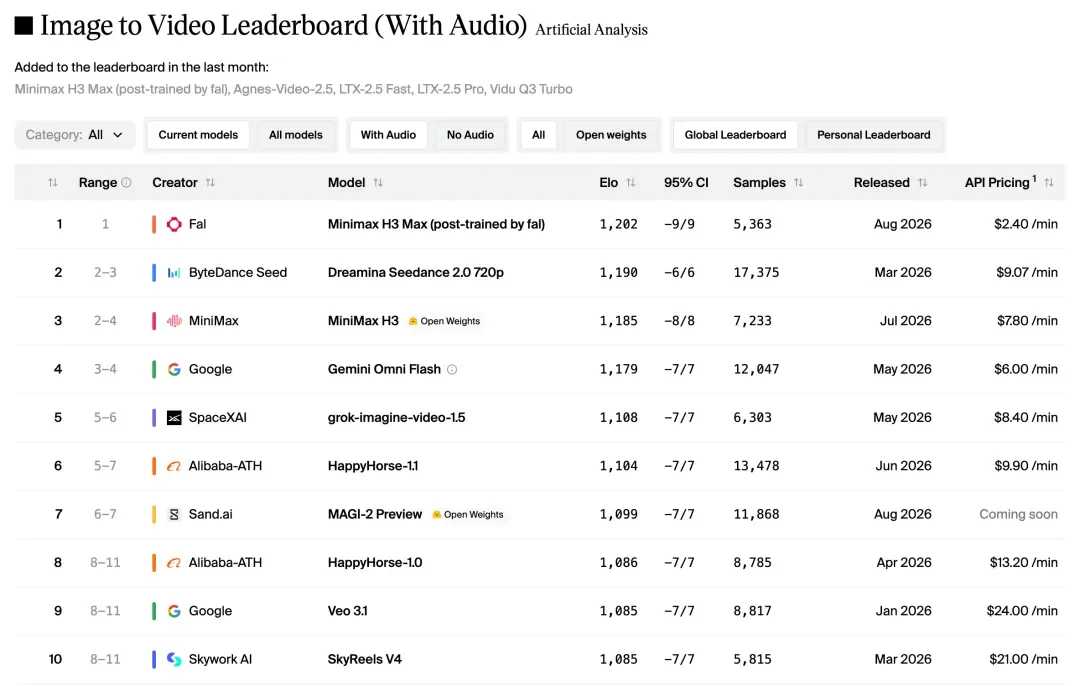Viewport: 1080px width, 686px height.
Task: Show the Global Leaderboard
Action: tap(735, 135)
